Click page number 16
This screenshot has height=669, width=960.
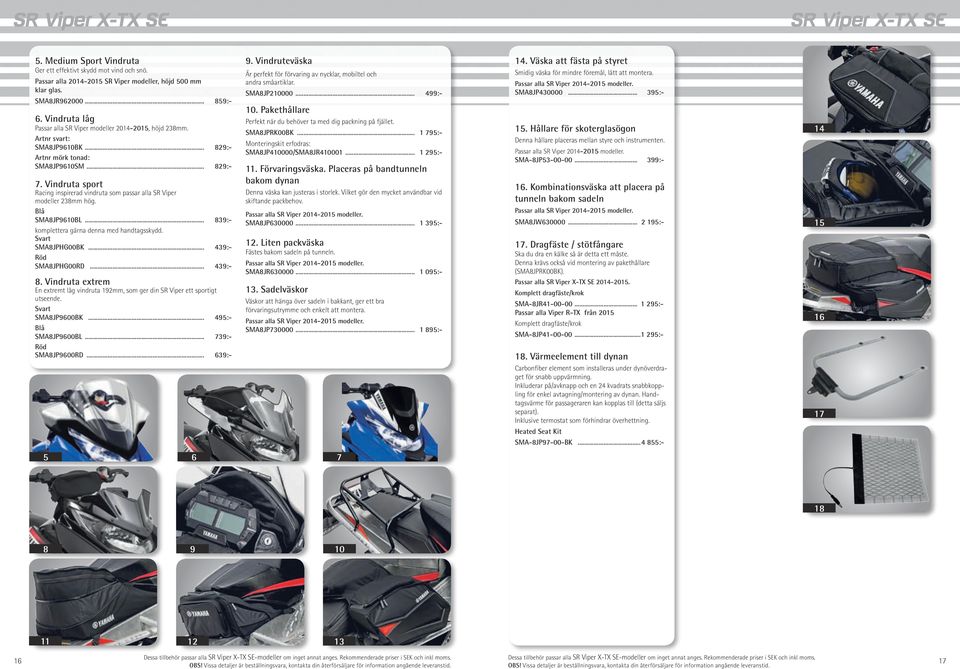(18, 661)
